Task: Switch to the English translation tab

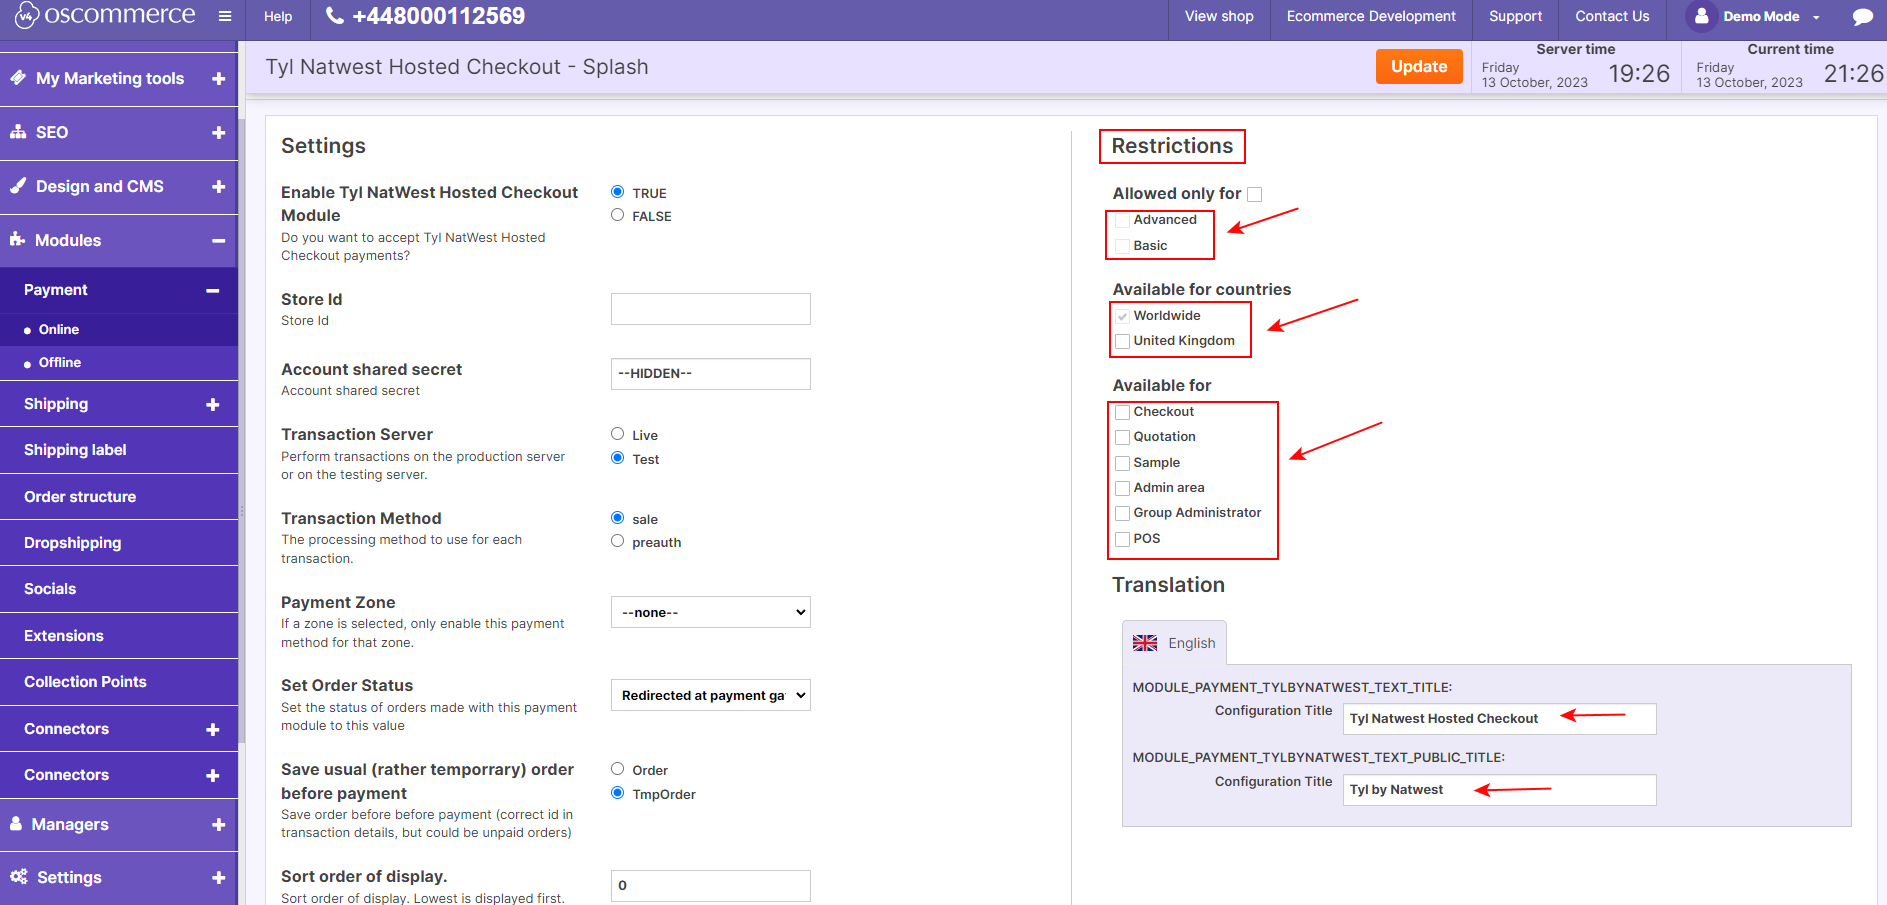Action: pos(1175,643)
